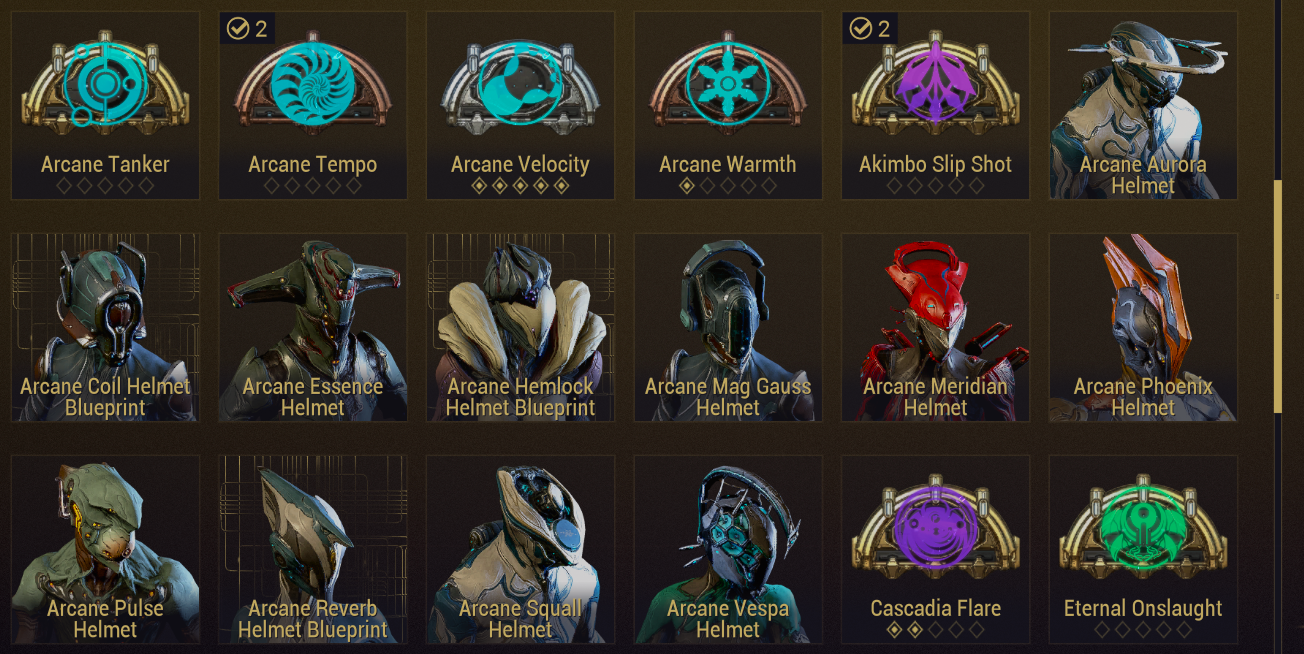The image size is (1304, 654).
Task: Click the Arcane Velocity rank diamonds
Action: point(520,186)
